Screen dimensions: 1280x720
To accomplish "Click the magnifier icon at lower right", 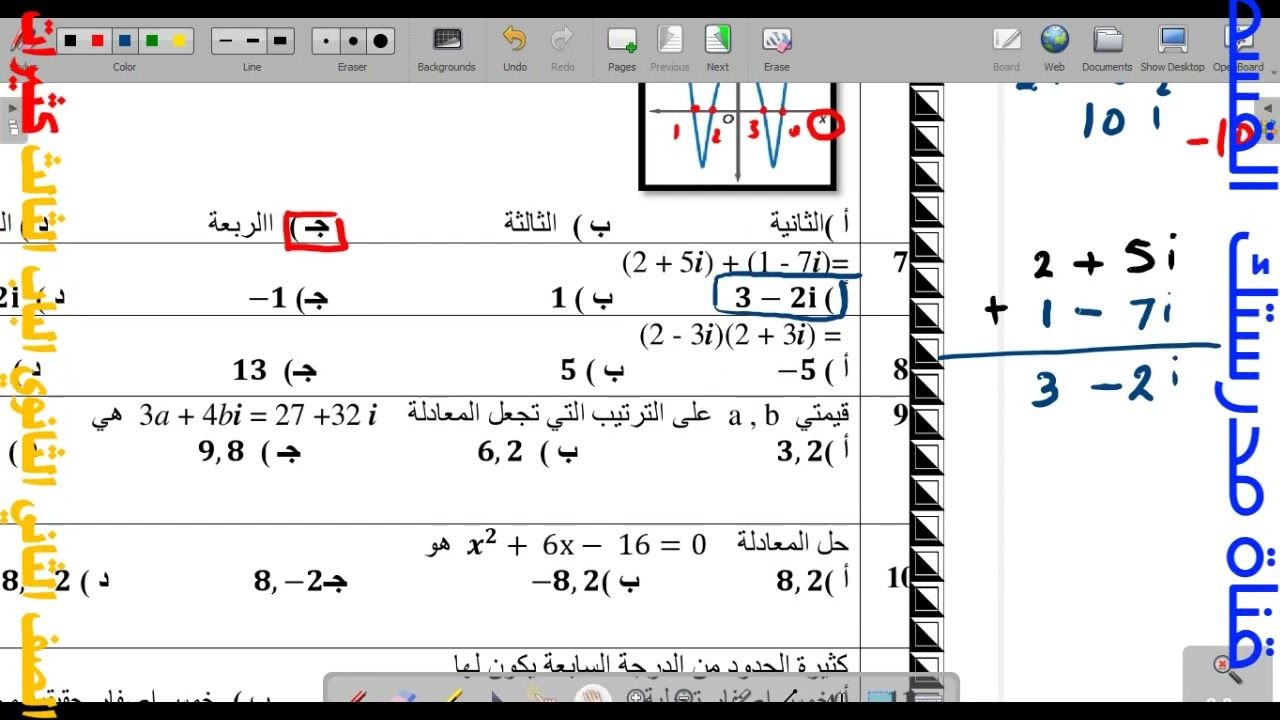I will pos(1226,670).
